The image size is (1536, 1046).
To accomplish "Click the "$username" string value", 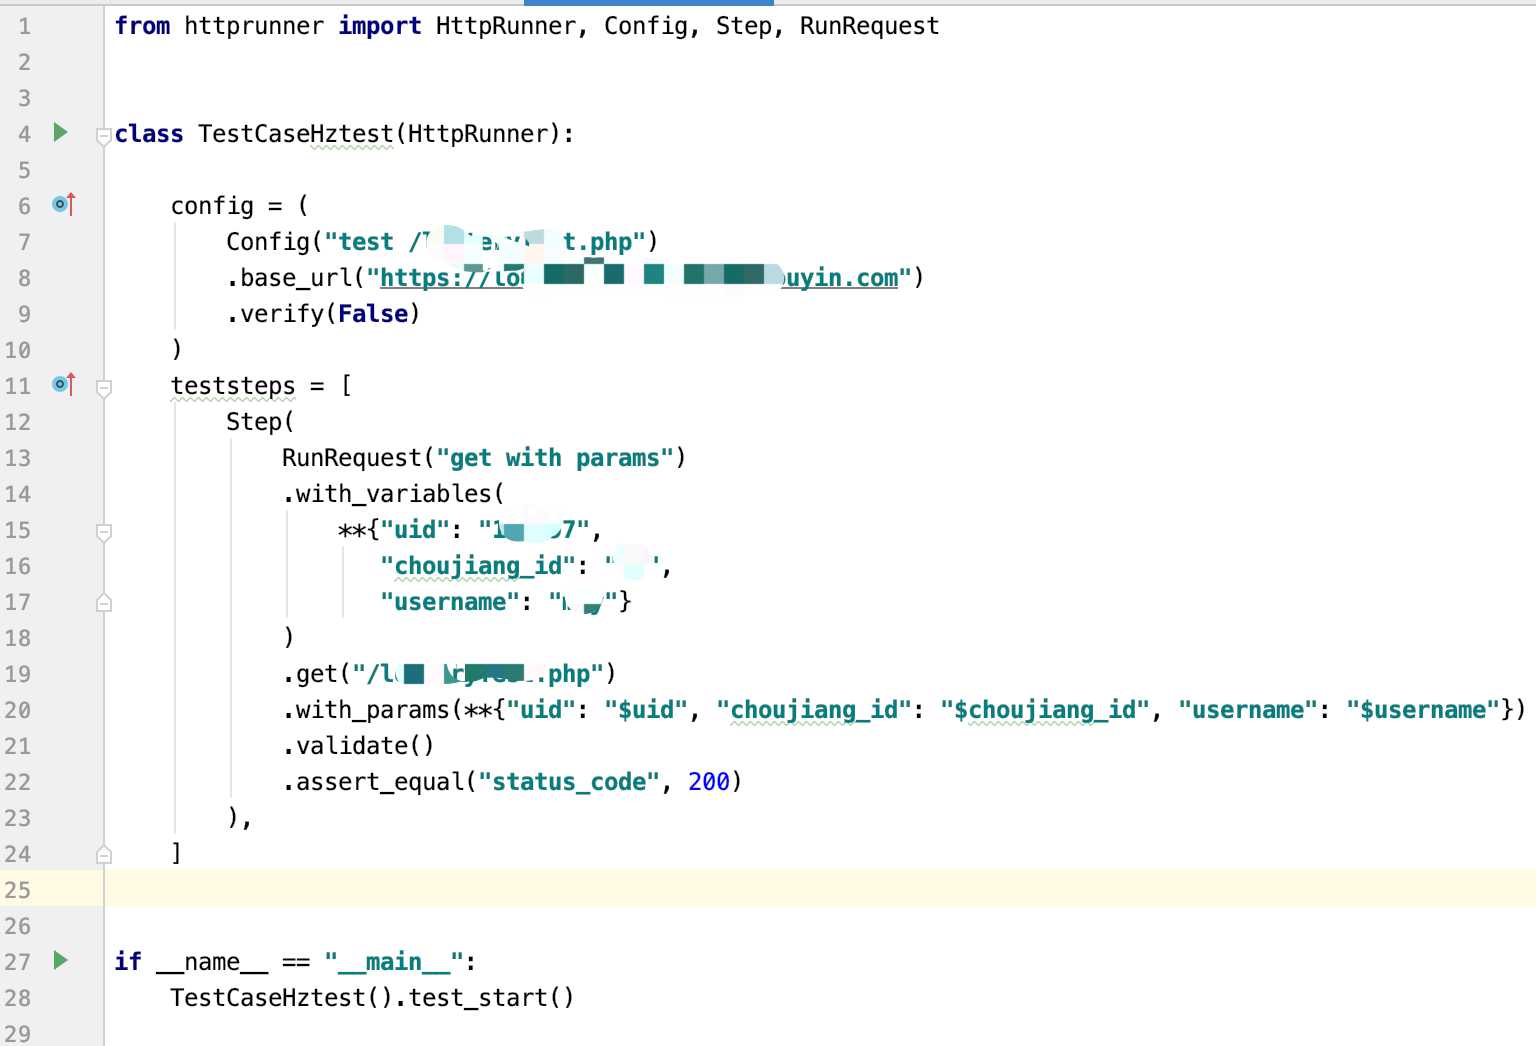I will click(x=1422, y=710).
